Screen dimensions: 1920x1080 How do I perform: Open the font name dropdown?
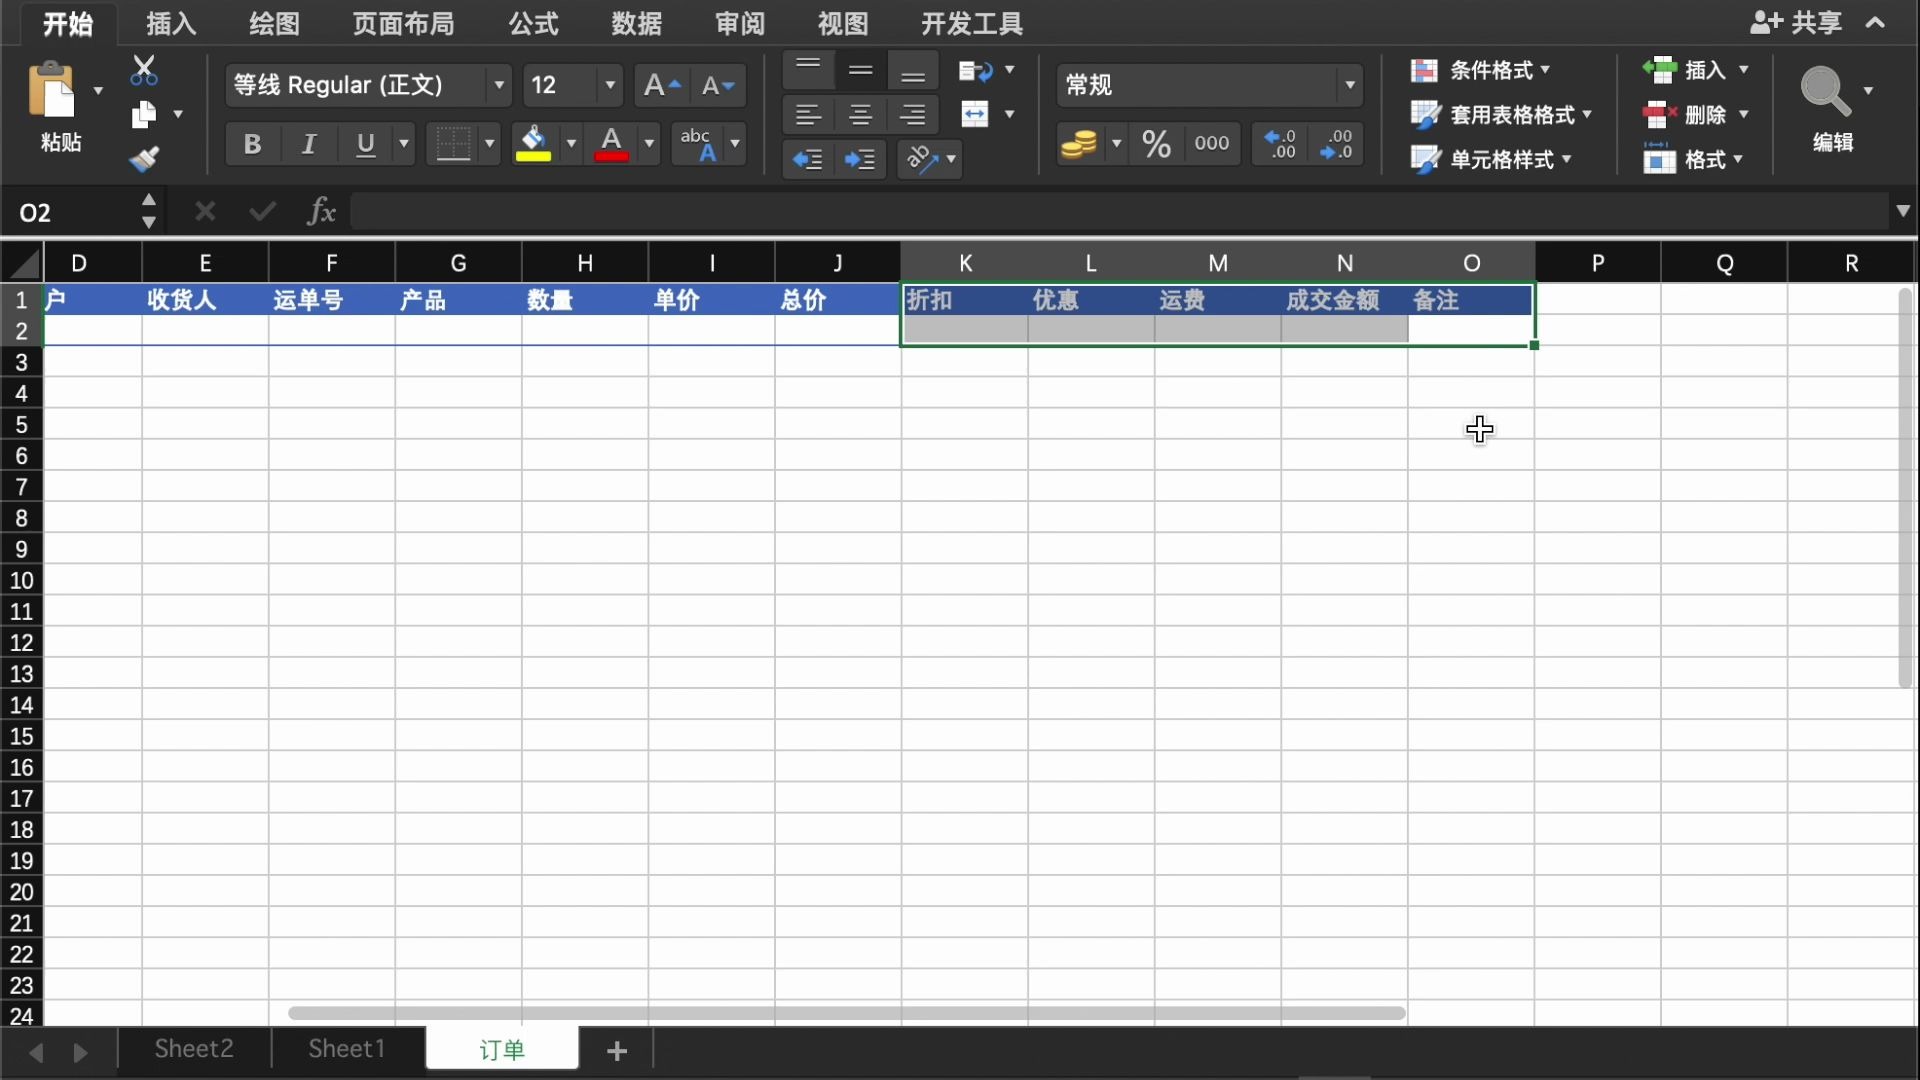point(499,85)
